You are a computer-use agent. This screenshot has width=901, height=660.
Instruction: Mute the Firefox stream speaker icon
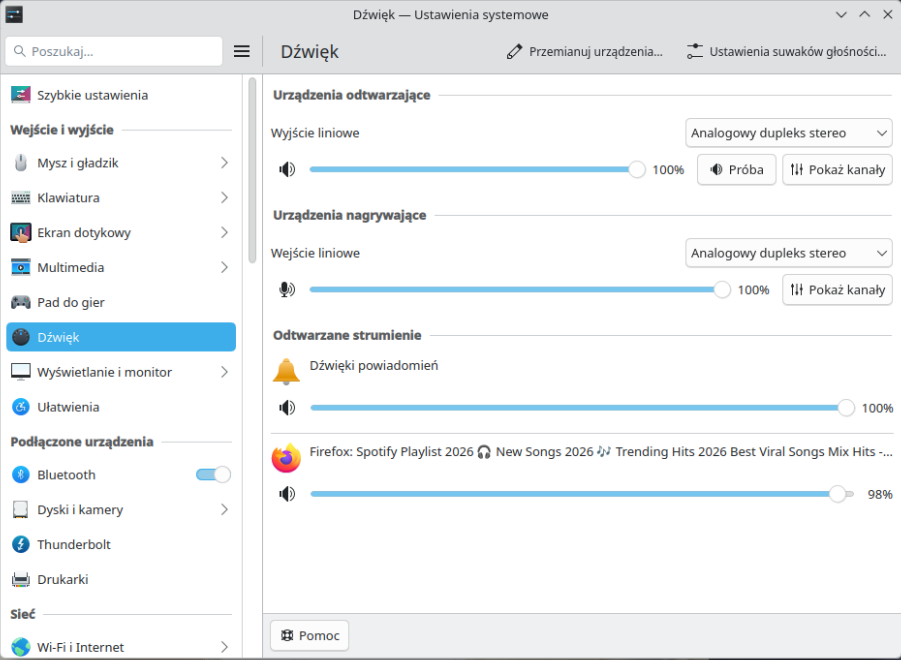pyautogui.click(x=287, y=494)
